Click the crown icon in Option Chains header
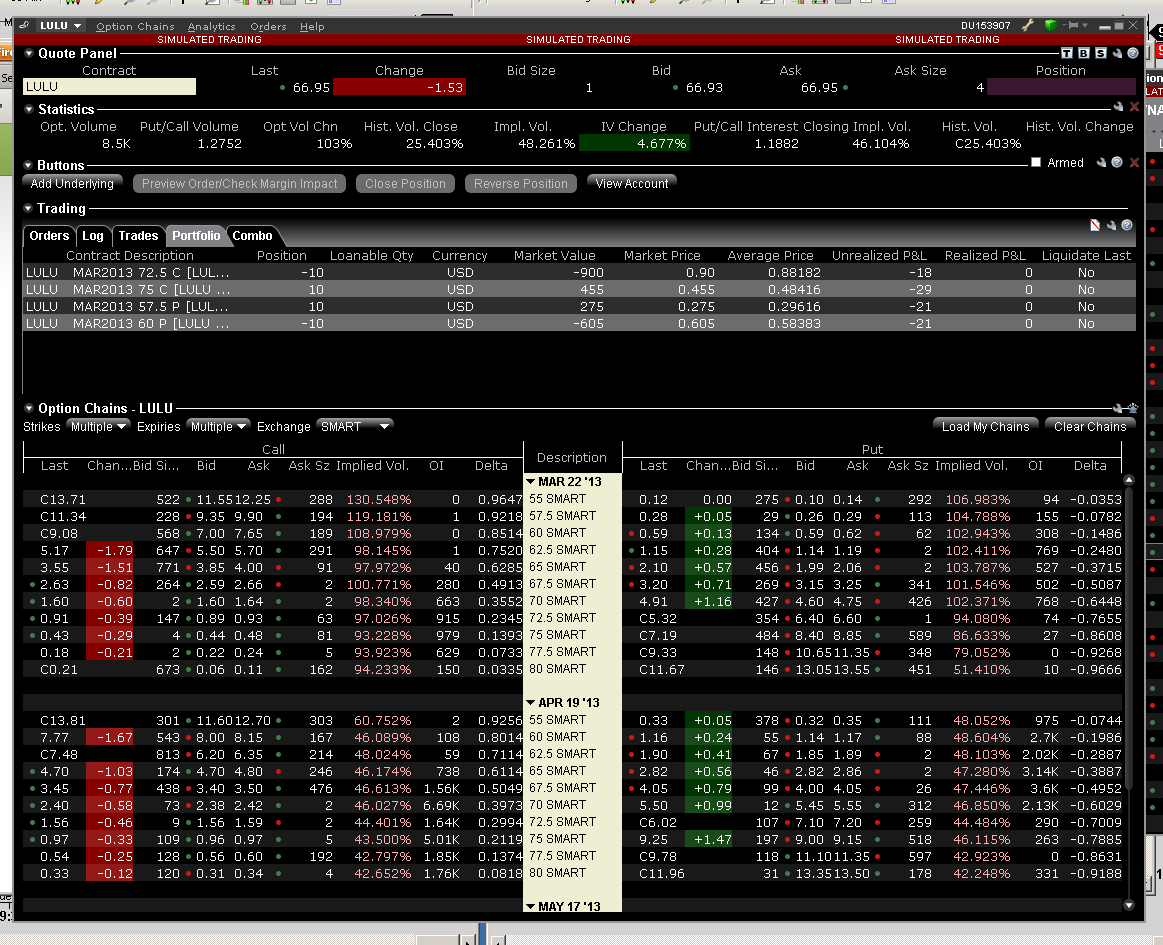The image size is (1163, 945). coord(1133,408)
